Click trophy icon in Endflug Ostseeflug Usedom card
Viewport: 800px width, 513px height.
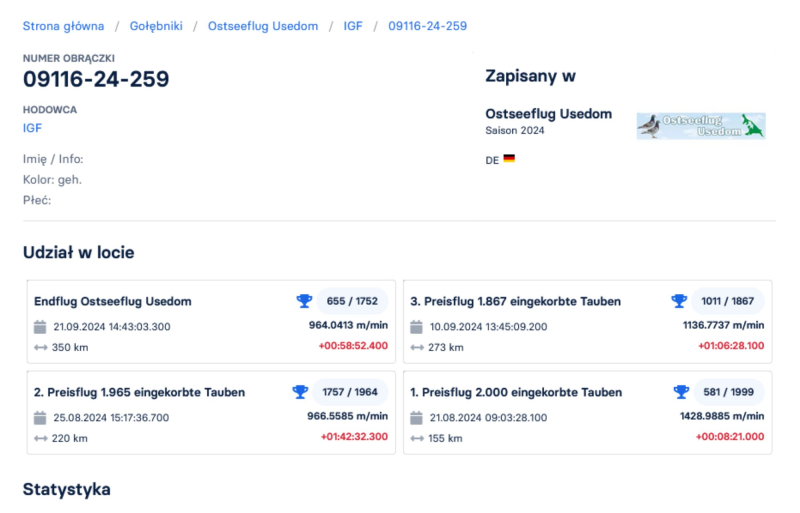304,301
